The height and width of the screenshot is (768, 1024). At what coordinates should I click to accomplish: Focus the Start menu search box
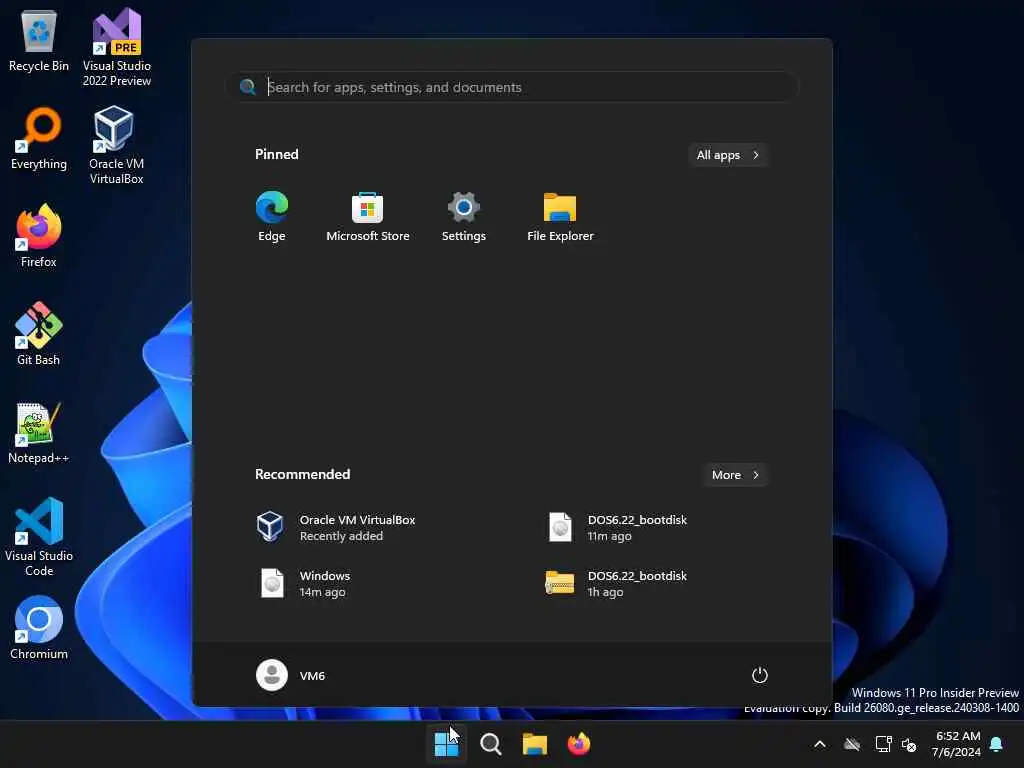(513, 87)
